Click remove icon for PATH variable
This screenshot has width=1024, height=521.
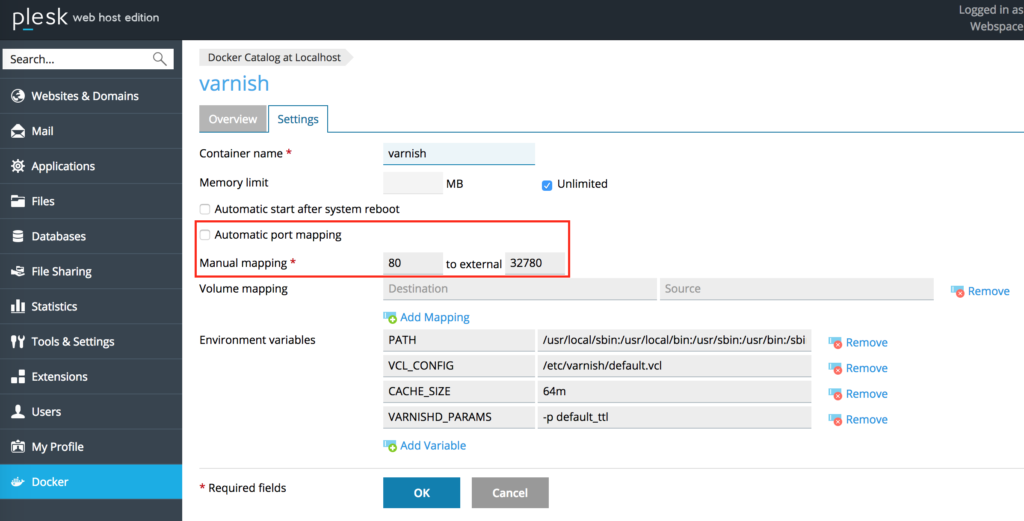coord(835,343)
